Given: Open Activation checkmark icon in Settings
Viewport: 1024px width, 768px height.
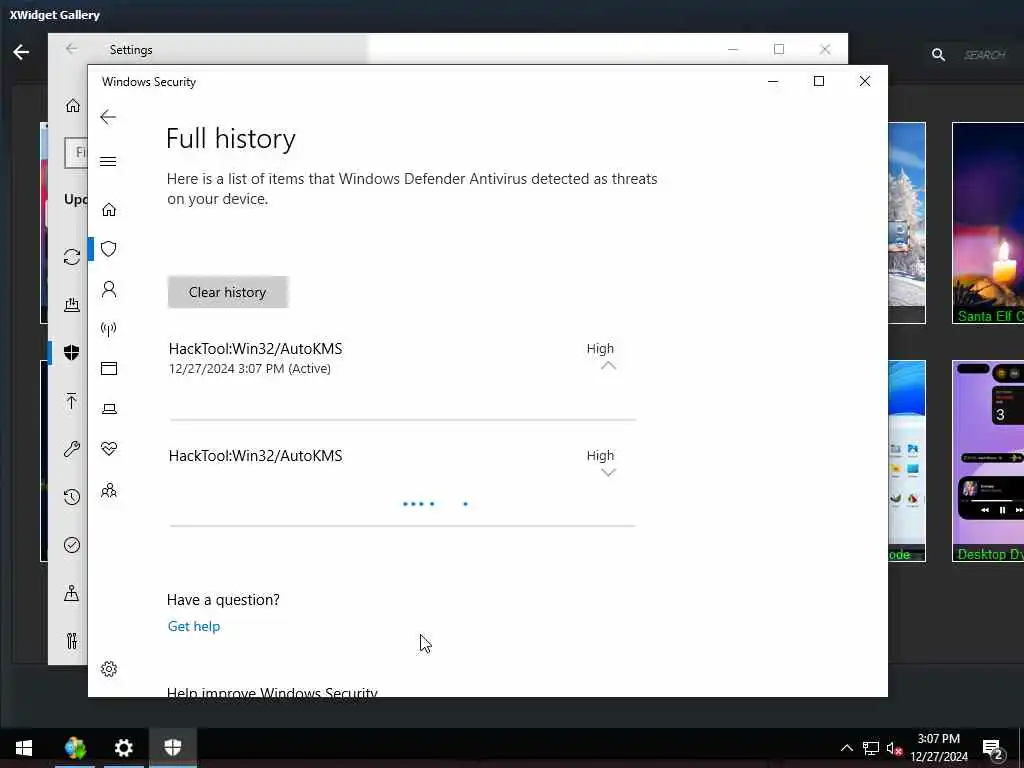Looking at the screenshot, I should (72, 545).
